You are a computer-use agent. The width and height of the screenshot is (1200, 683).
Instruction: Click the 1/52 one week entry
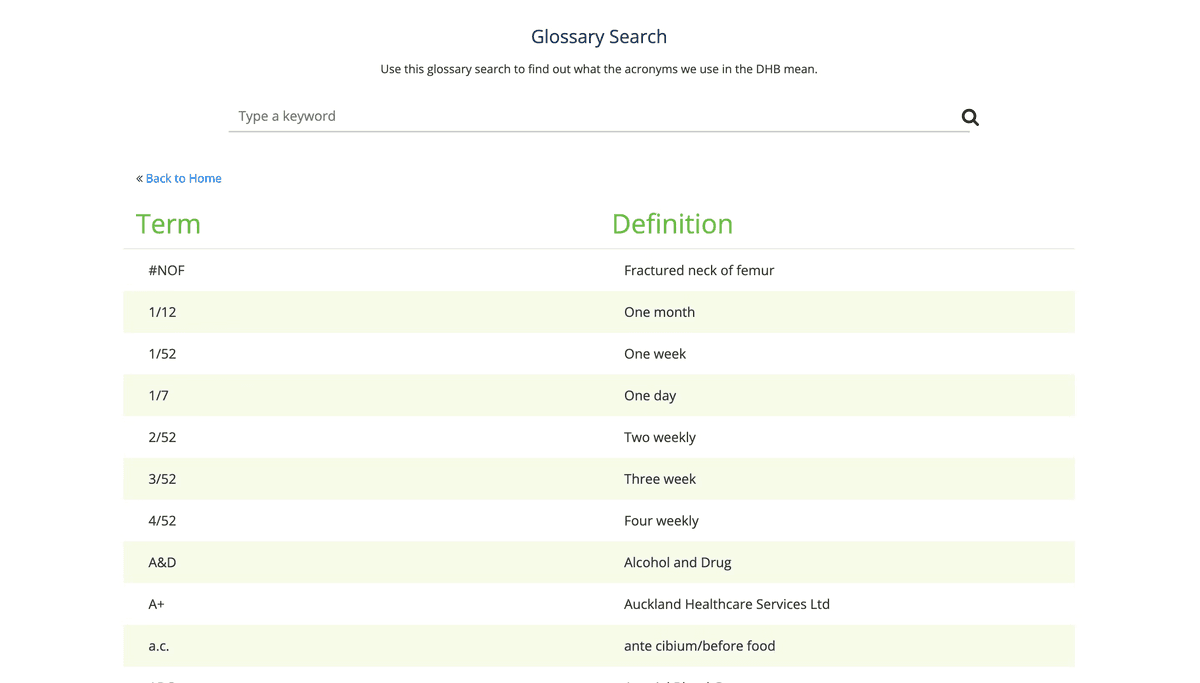(162, 353)
